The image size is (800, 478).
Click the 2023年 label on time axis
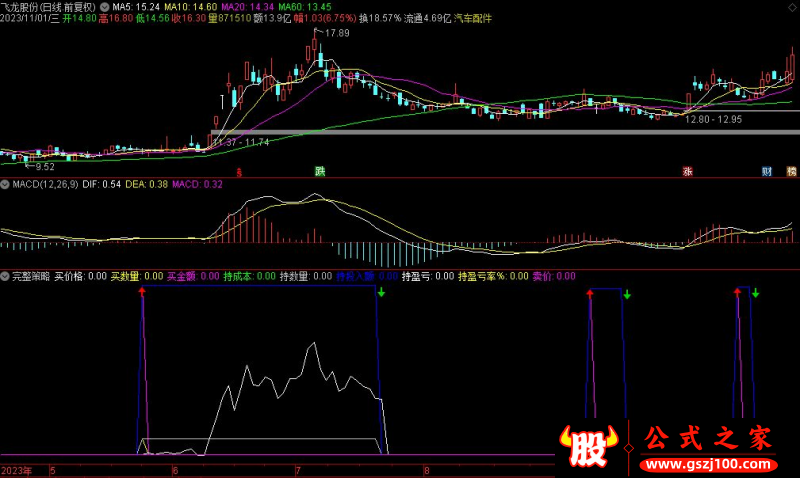[x=17, y=469]
